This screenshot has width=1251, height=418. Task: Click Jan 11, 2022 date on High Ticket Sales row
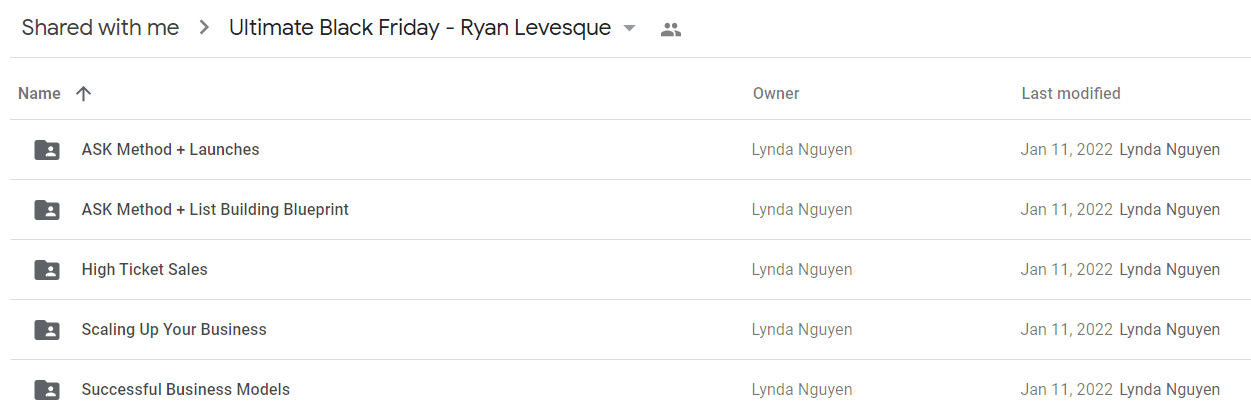coord(1066,270)
